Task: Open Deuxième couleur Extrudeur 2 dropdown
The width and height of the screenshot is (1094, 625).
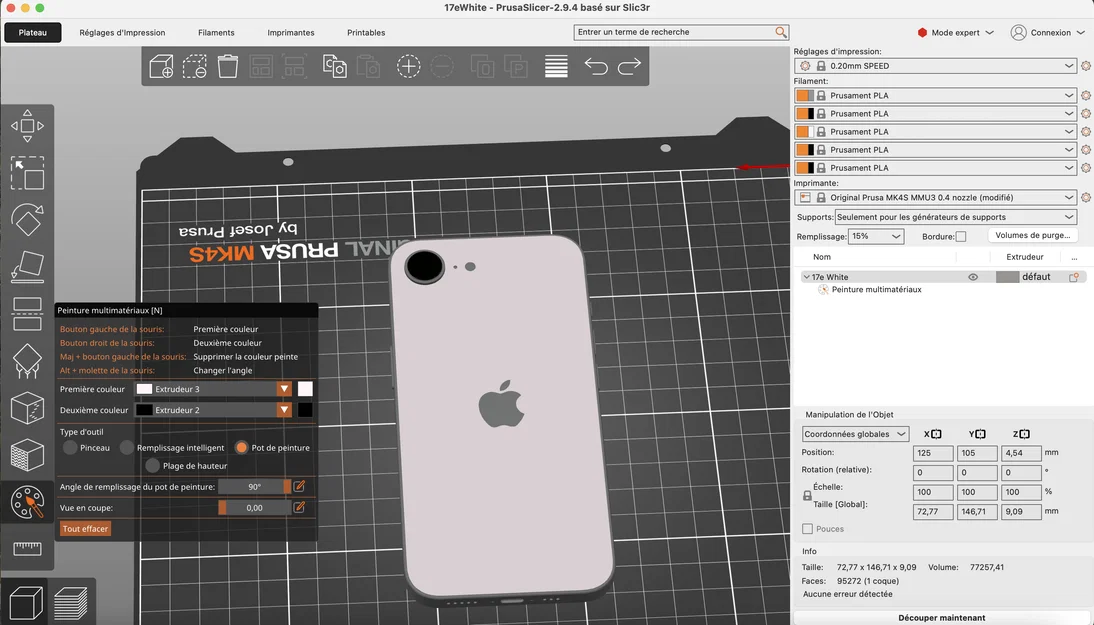Action: [213, 410]
